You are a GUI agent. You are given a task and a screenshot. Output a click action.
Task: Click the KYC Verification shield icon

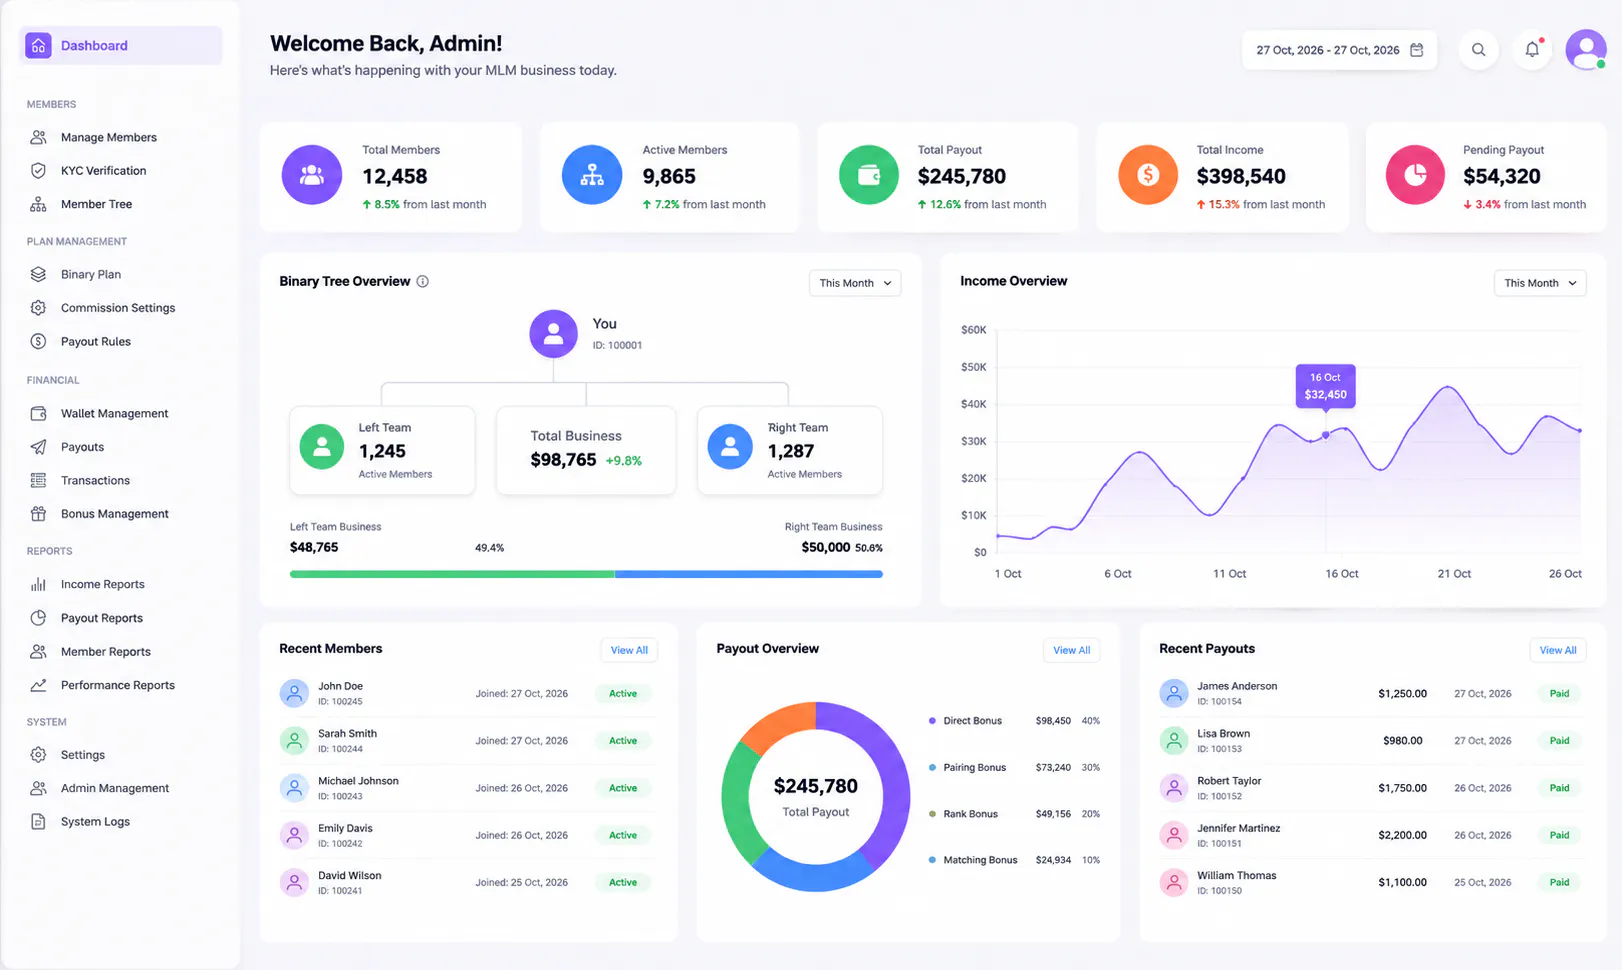coord(38,171)
